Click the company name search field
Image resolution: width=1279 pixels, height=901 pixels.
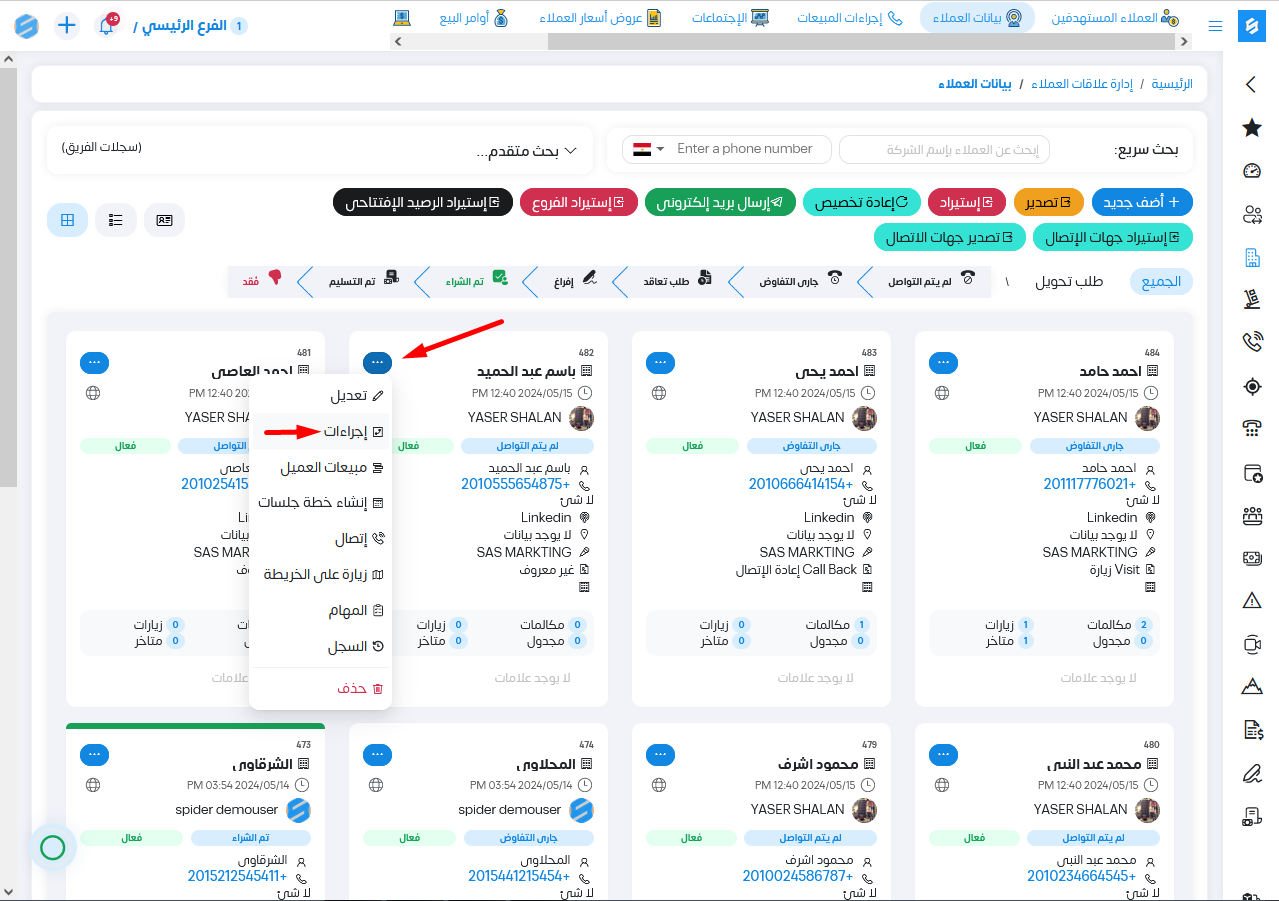(x=943, y=150)
